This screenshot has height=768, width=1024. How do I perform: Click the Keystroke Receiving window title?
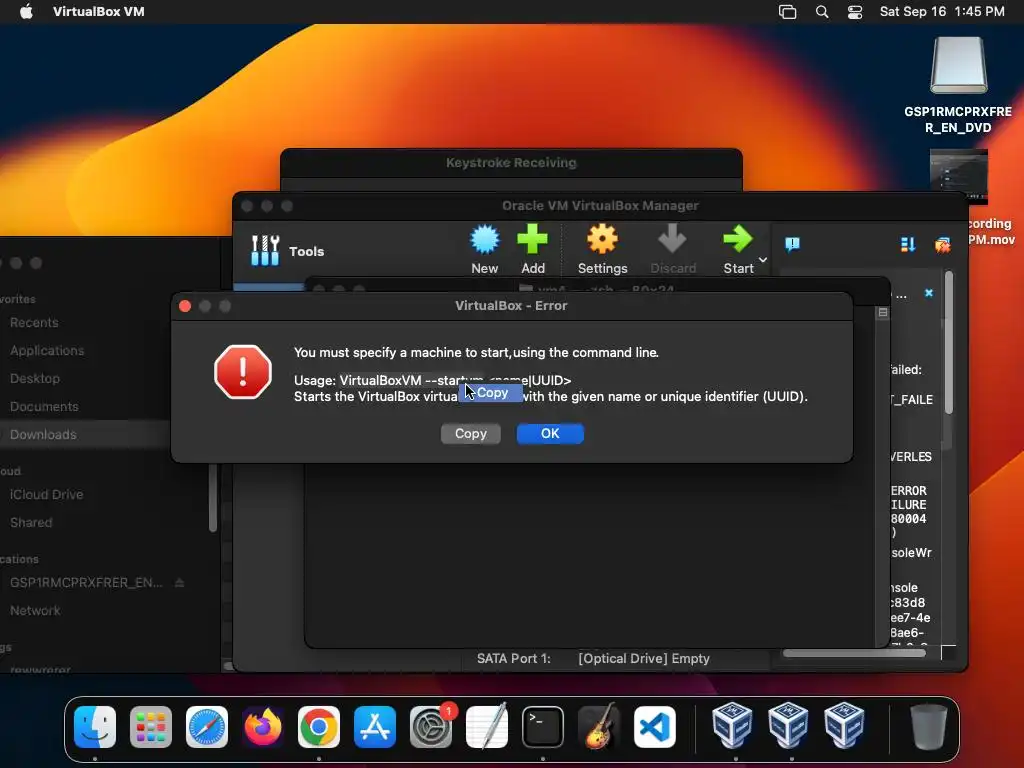pyautogui.click(x=511, y=163)
